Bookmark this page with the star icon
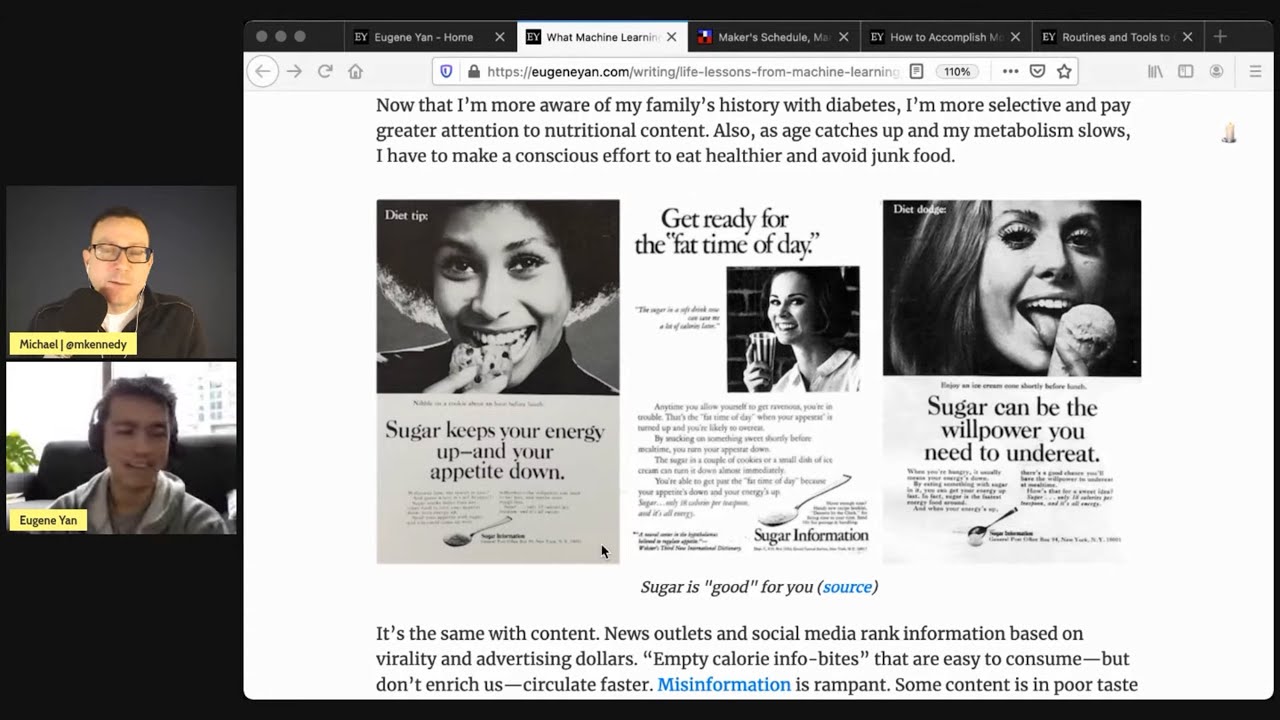 click(1064, 71)
